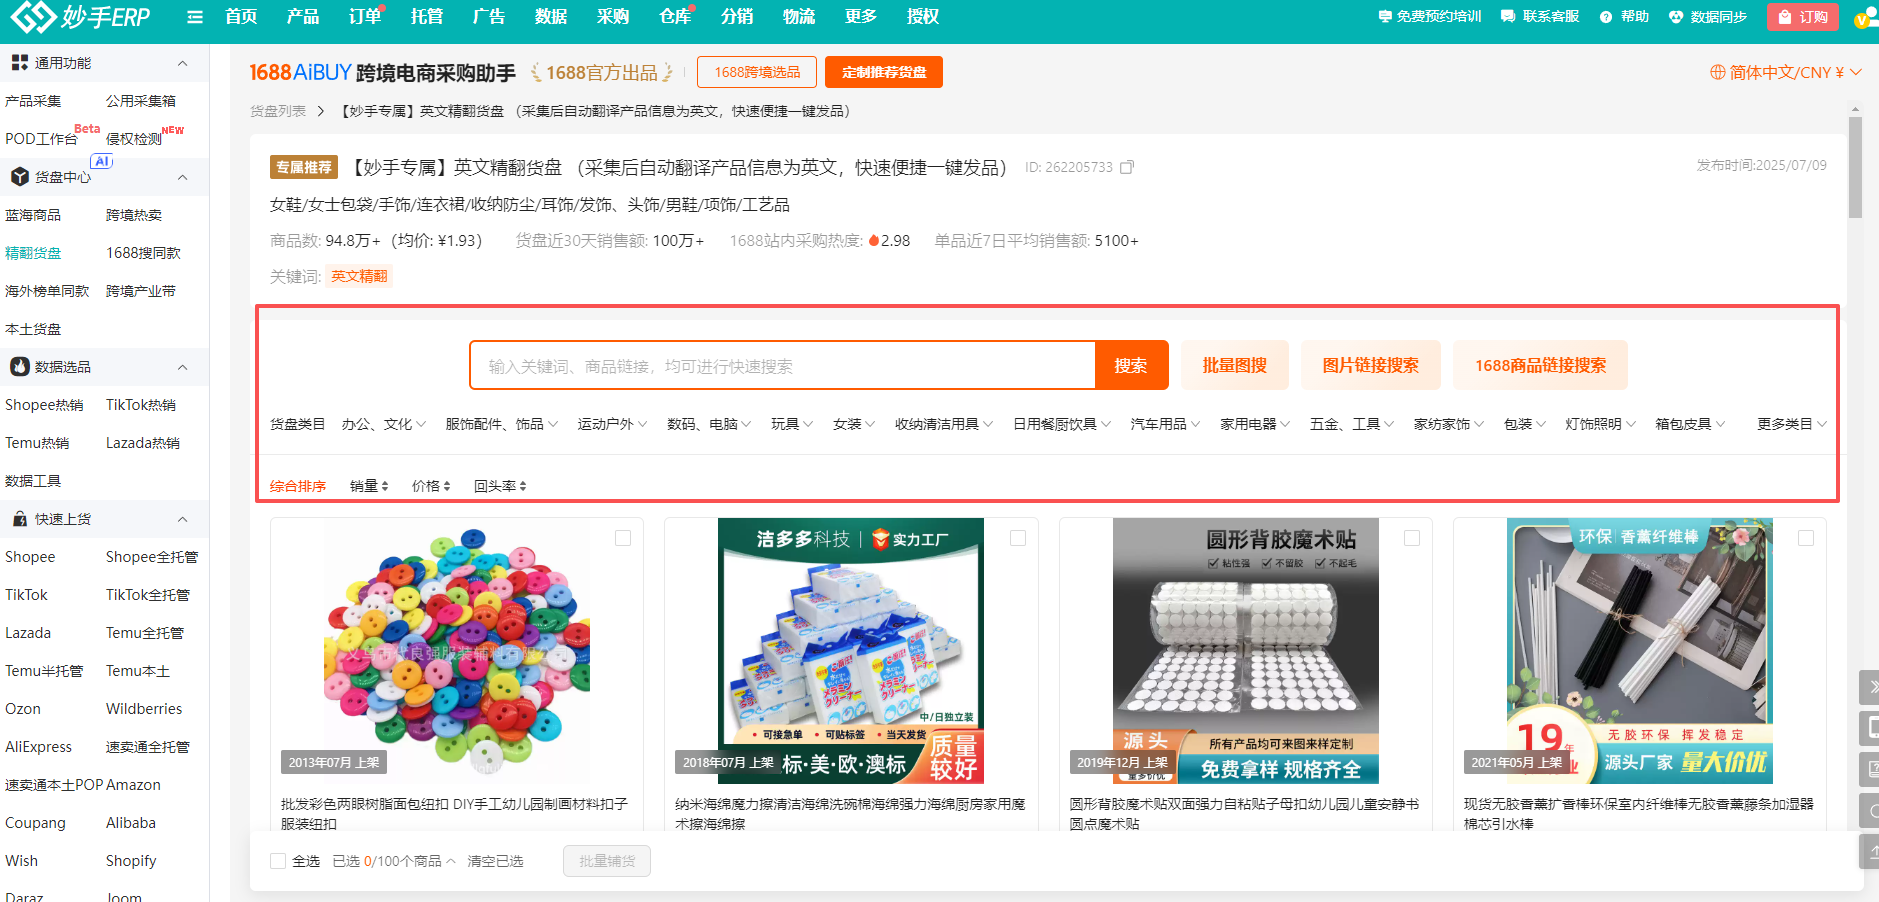
Task: Open the 授权 top menu
Action: click(923, 16)
